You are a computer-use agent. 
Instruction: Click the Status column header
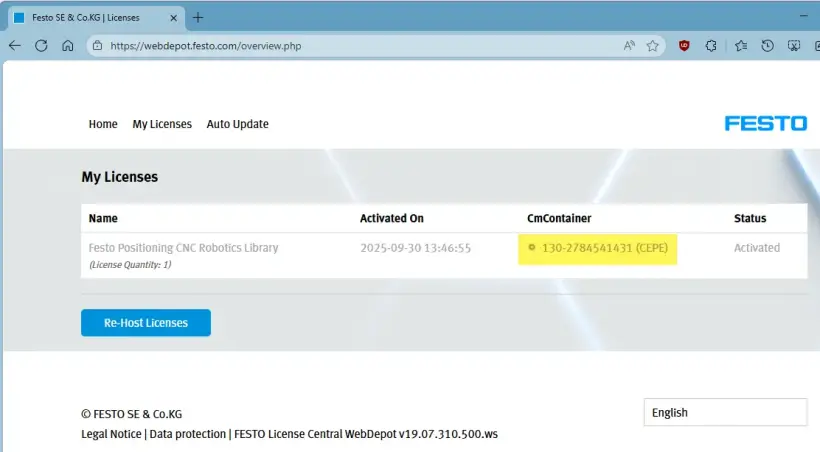[750, 218]
